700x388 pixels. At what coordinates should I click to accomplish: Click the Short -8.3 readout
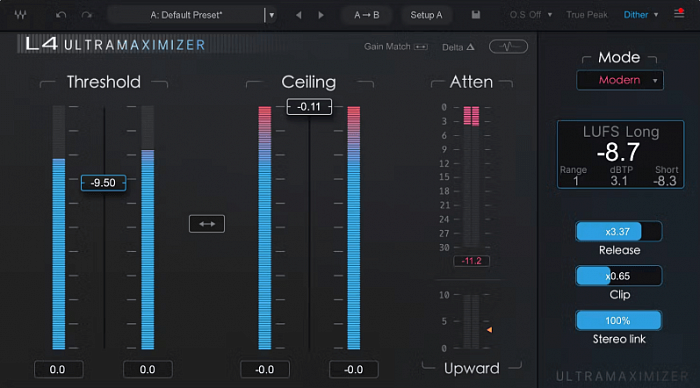point(666,176)
